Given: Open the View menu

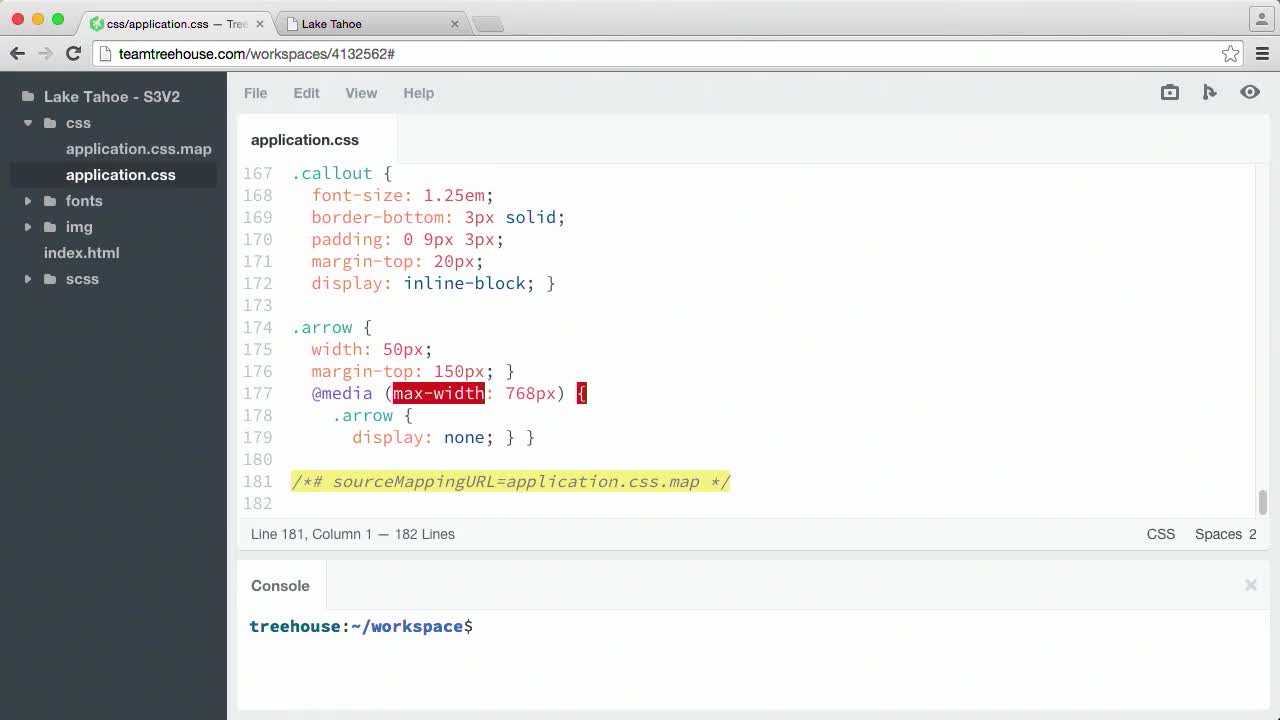Looking at the screenshot, I should [361, 93].
